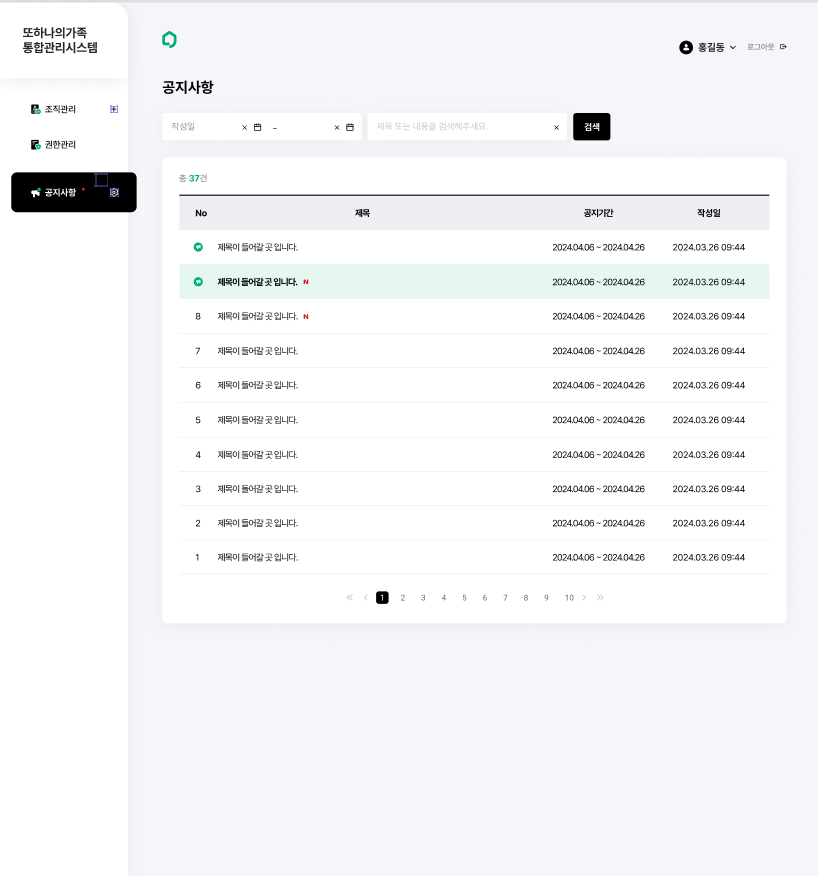
Task: Click the icon at right of 공지사항 menu
Action: 114,192
